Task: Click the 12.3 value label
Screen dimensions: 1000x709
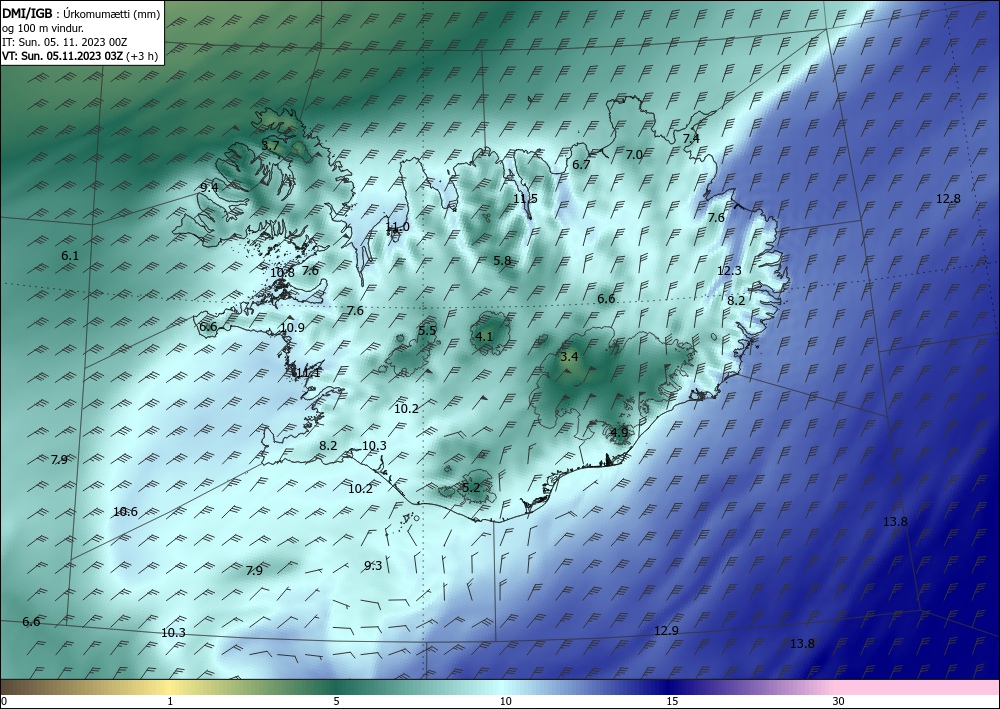Action: (x=729, y=270)
